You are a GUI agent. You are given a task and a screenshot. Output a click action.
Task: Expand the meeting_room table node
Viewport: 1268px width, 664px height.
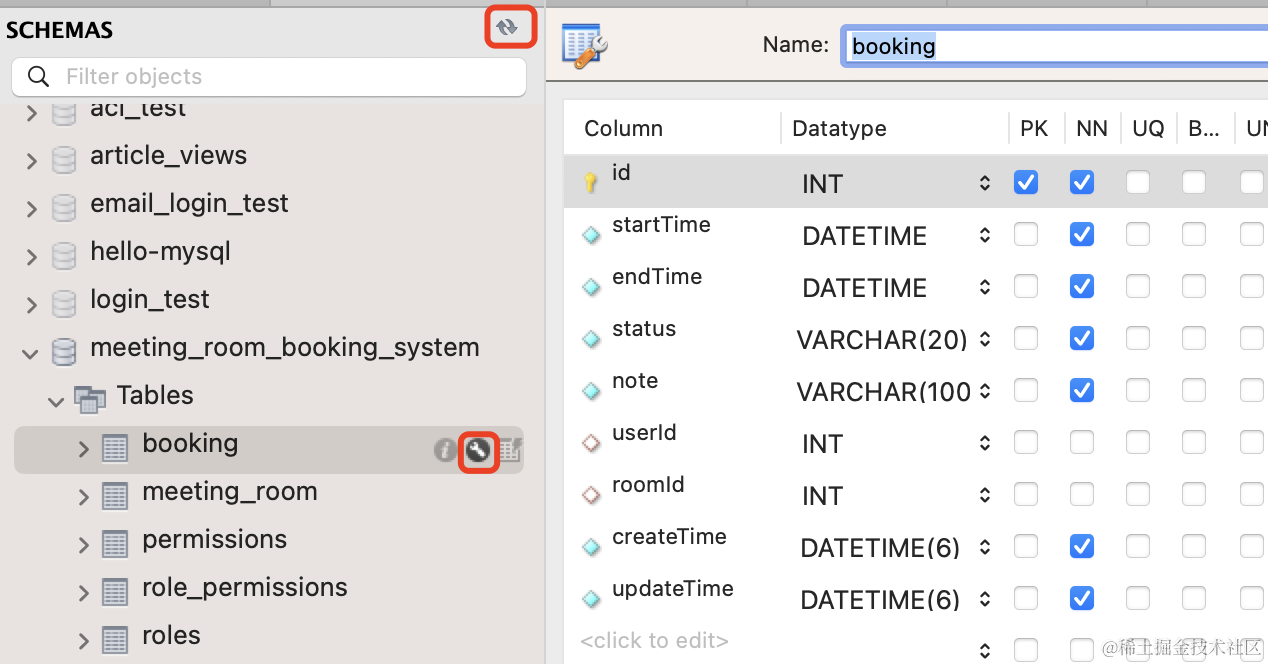tap(84, 493)
